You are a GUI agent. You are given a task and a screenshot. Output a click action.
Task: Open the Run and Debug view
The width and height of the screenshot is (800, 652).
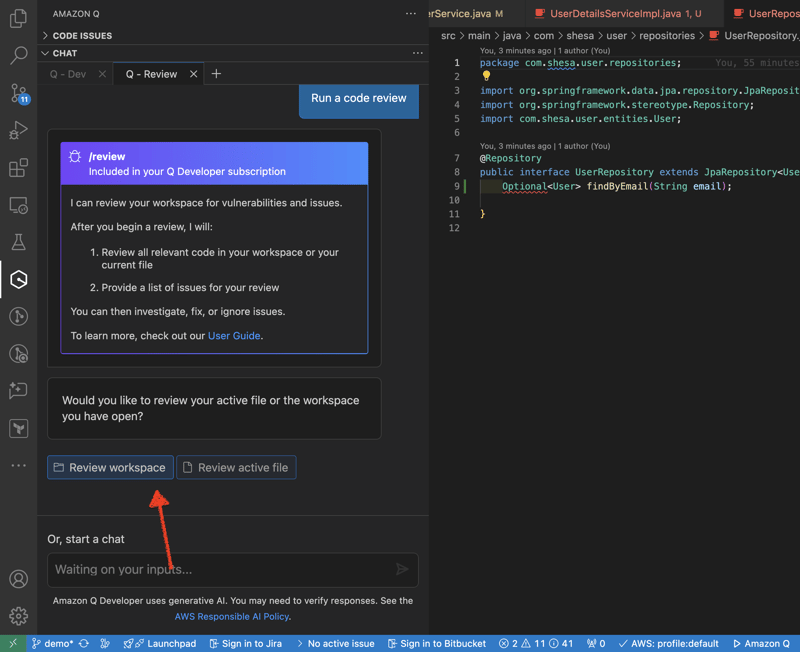[18, 130]
